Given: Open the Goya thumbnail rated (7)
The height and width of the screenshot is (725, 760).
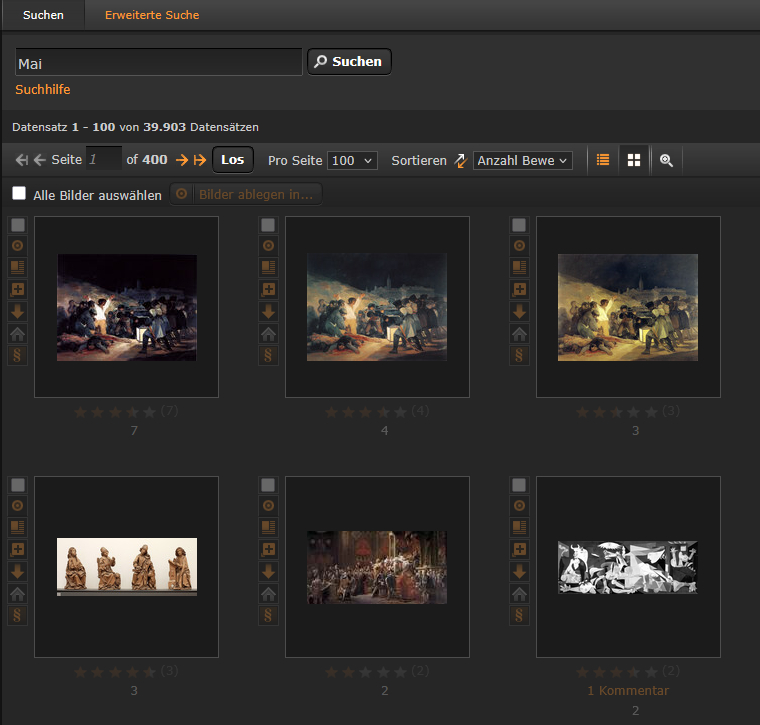Looking at the screenshot, I should pyautogui.click(x=127, y=307).
